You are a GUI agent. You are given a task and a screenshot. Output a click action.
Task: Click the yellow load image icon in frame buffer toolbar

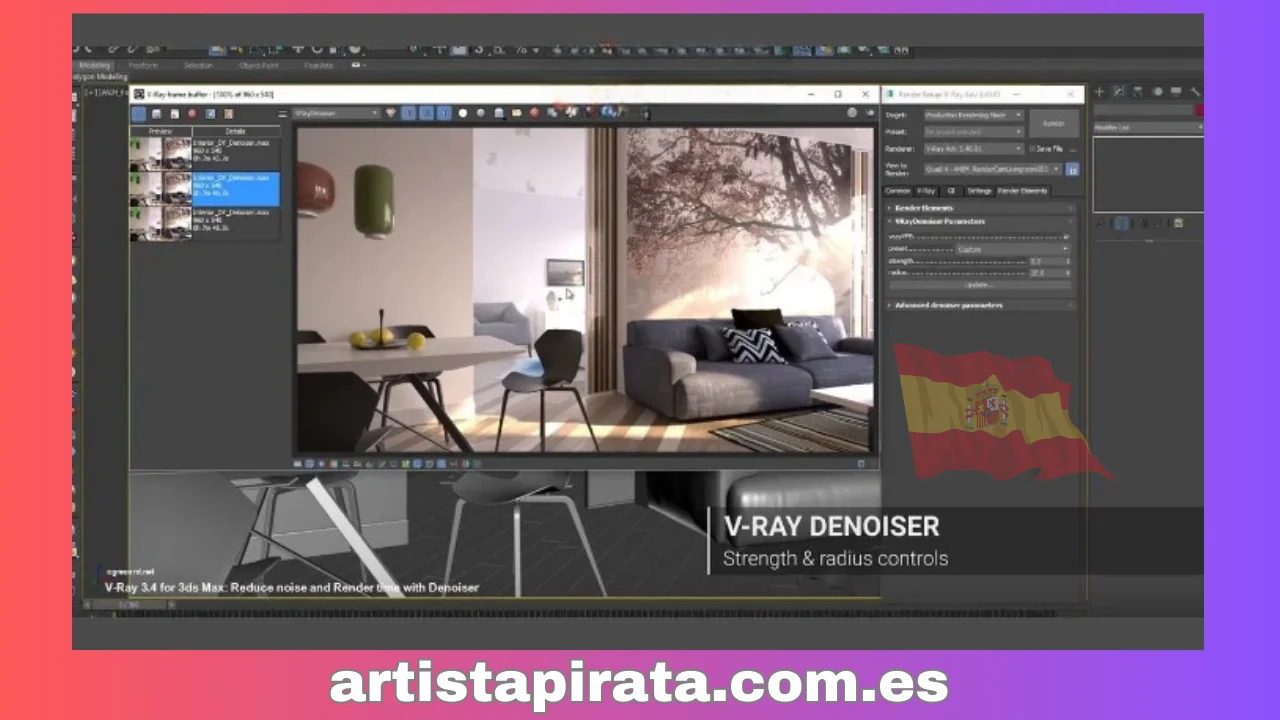click(516, 113)
